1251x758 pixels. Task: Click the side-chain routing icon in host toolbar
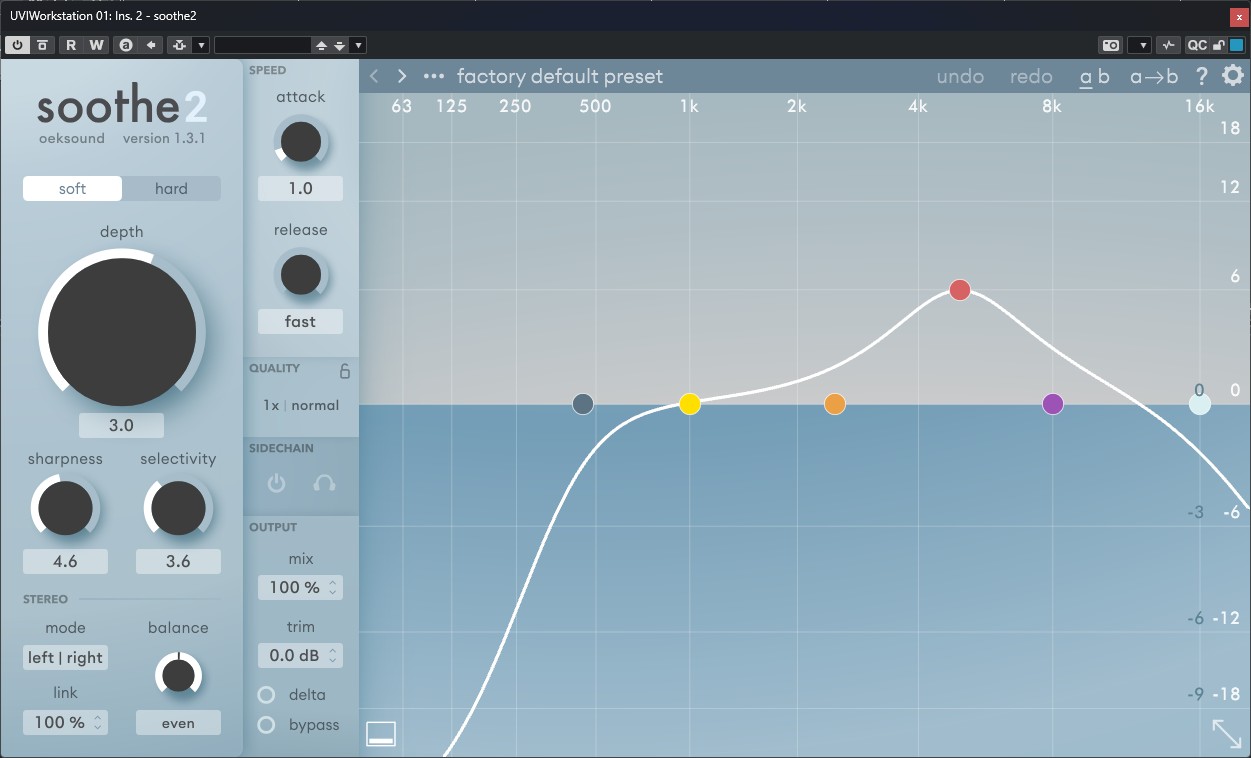179,45
